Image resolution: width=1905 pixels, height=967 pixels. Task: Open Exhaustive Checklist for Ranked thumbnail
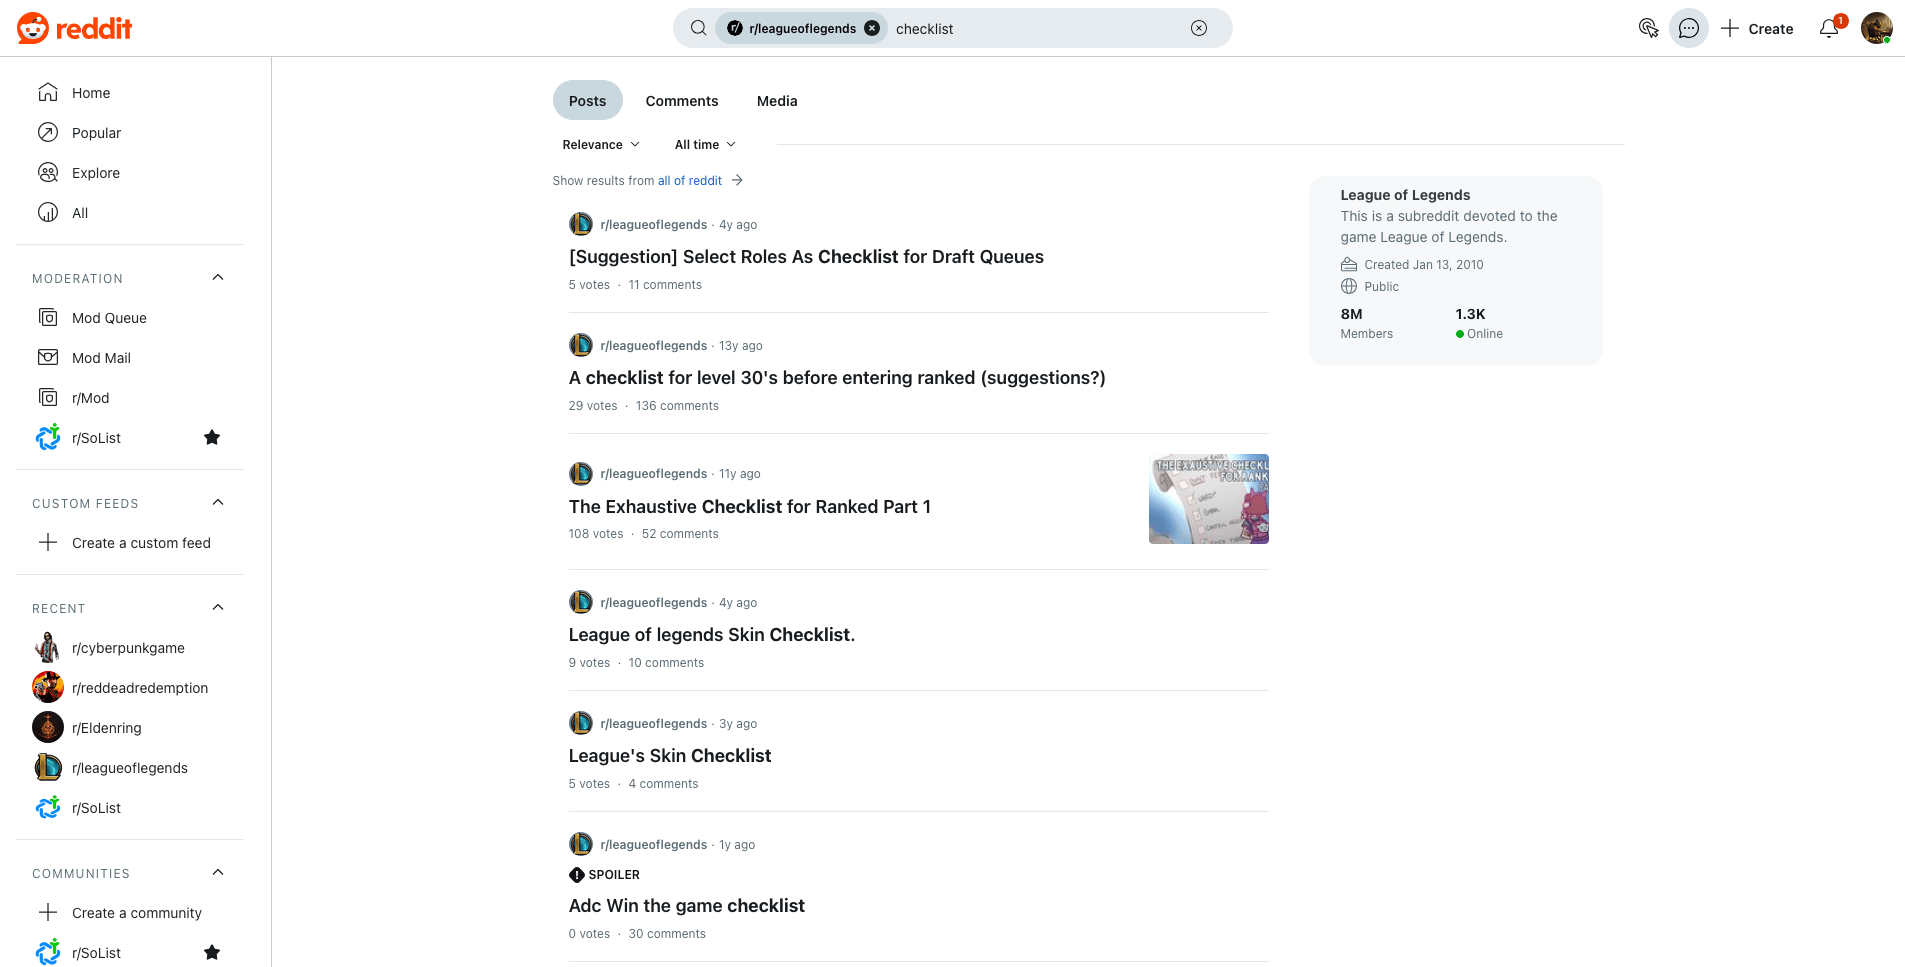pyautogui.click(x=1208, y=499)
